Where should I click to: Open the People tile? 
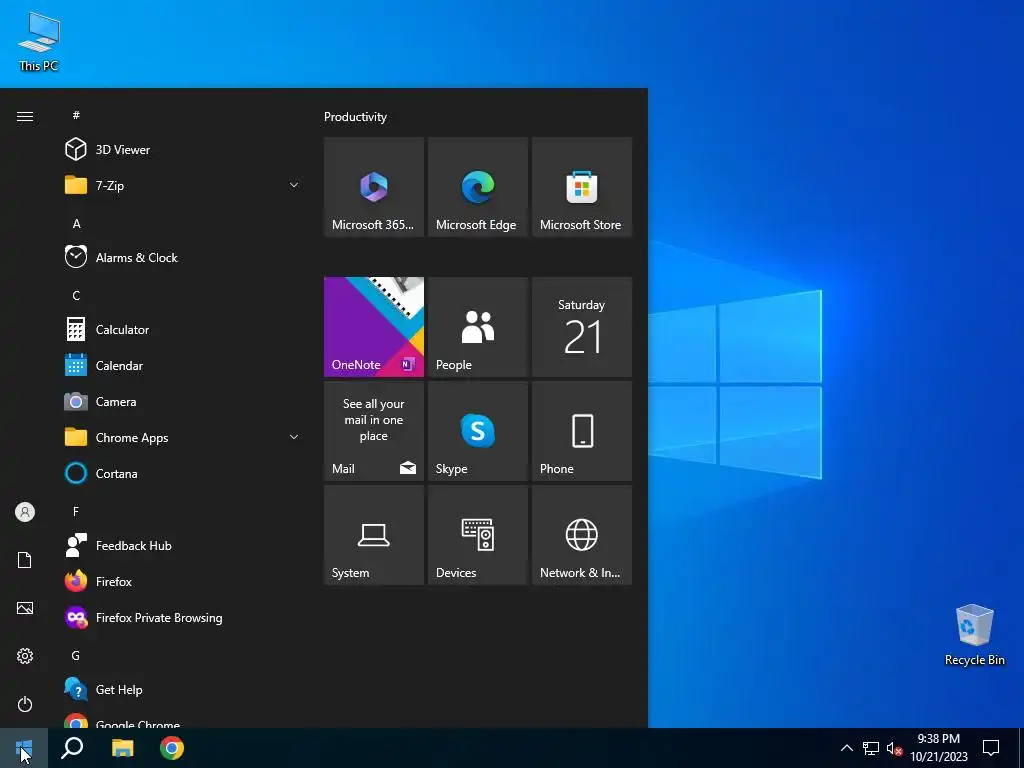pos(477,327)
